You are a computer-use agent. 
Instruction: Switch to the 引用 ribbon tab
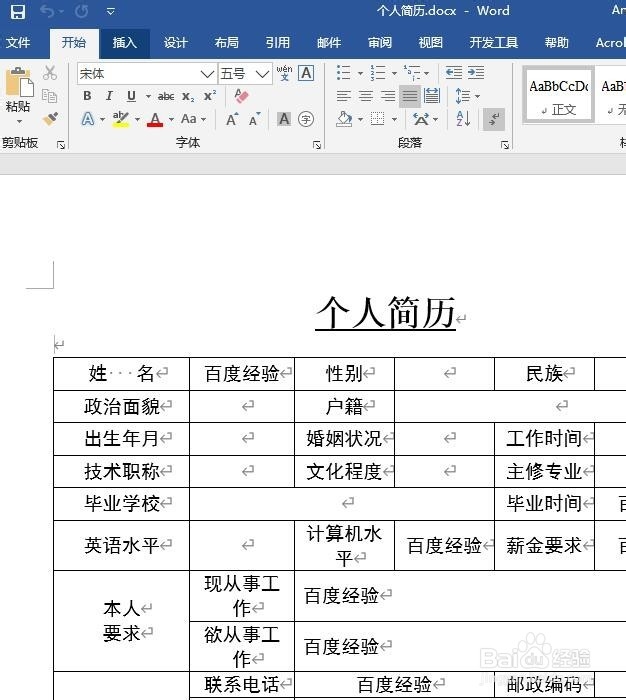click(278, 43)
